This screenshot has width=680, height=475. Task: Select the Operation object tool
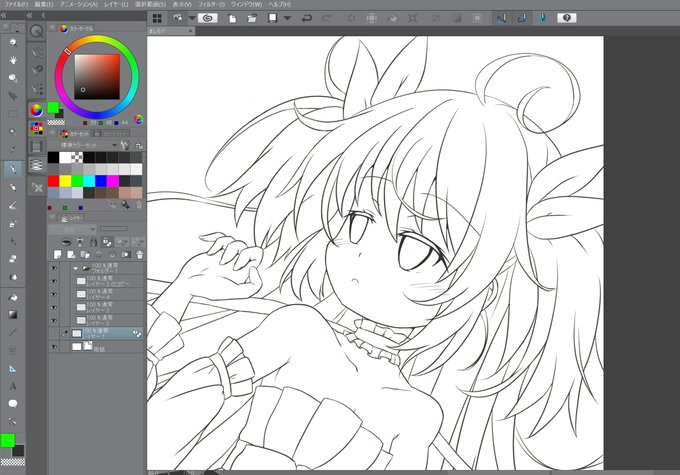click(13, 78)
